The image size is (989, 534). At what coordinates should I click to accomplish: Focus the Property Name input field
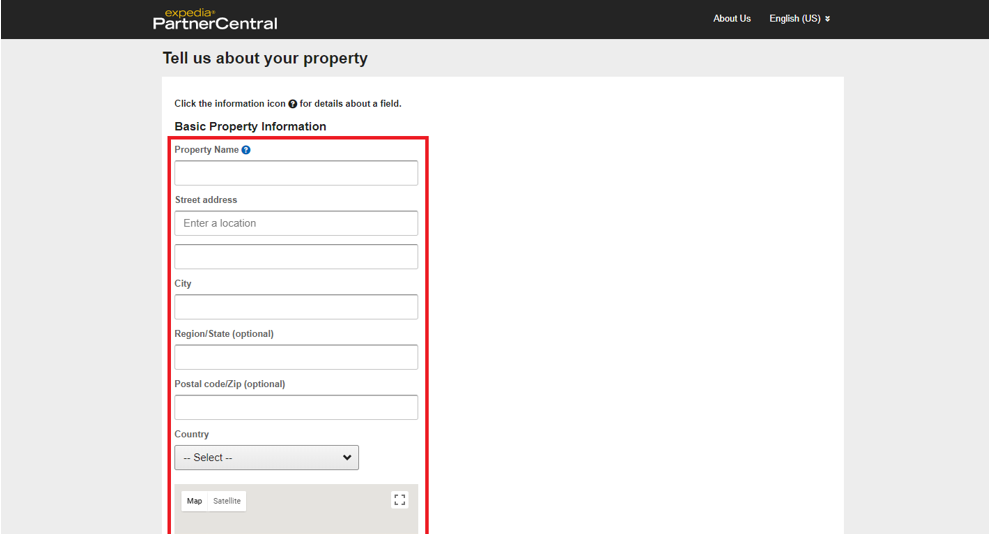[x=296, y=173]
